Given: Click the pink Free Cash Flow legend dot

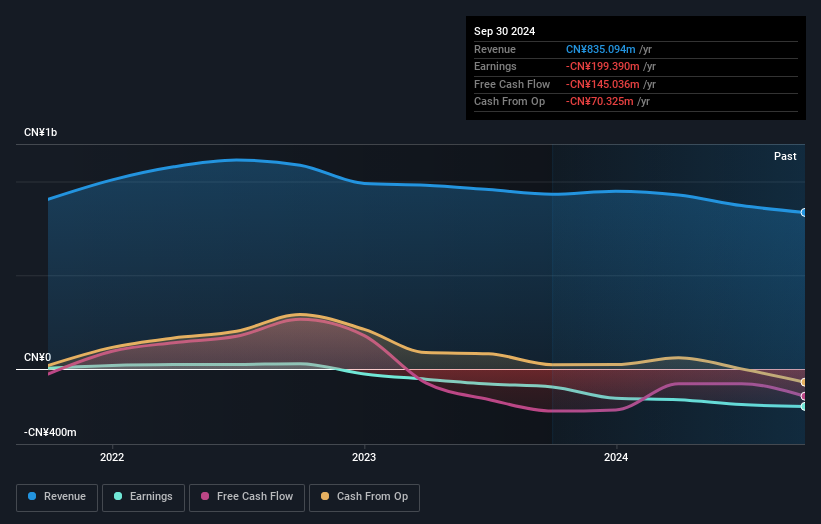Looking at the screenshot, I should click(x=205, y=496).
